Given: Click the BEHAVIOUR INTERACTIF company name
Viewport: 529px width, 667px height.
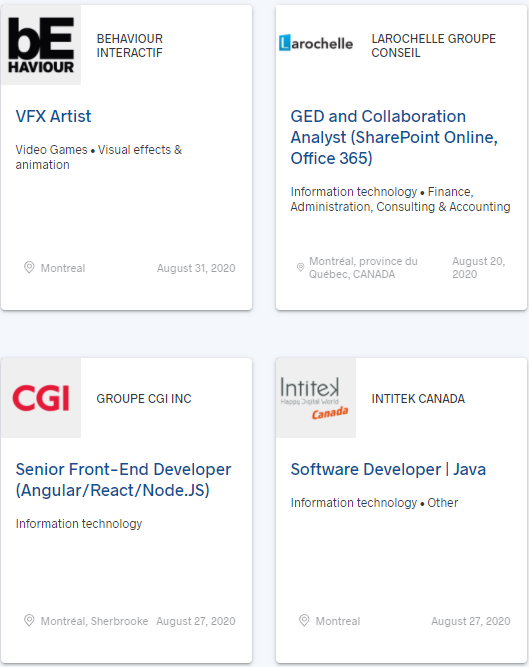Looking at the screenshot, I should pyautogui.click(x=130, y=46).
